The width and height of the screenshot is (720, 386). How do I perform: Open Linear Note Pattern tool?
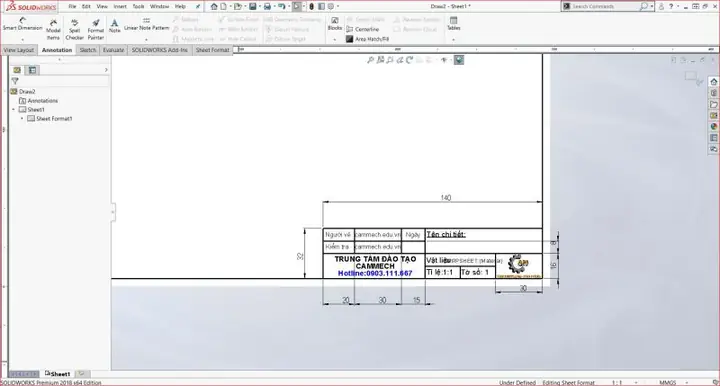coord(146,24)
